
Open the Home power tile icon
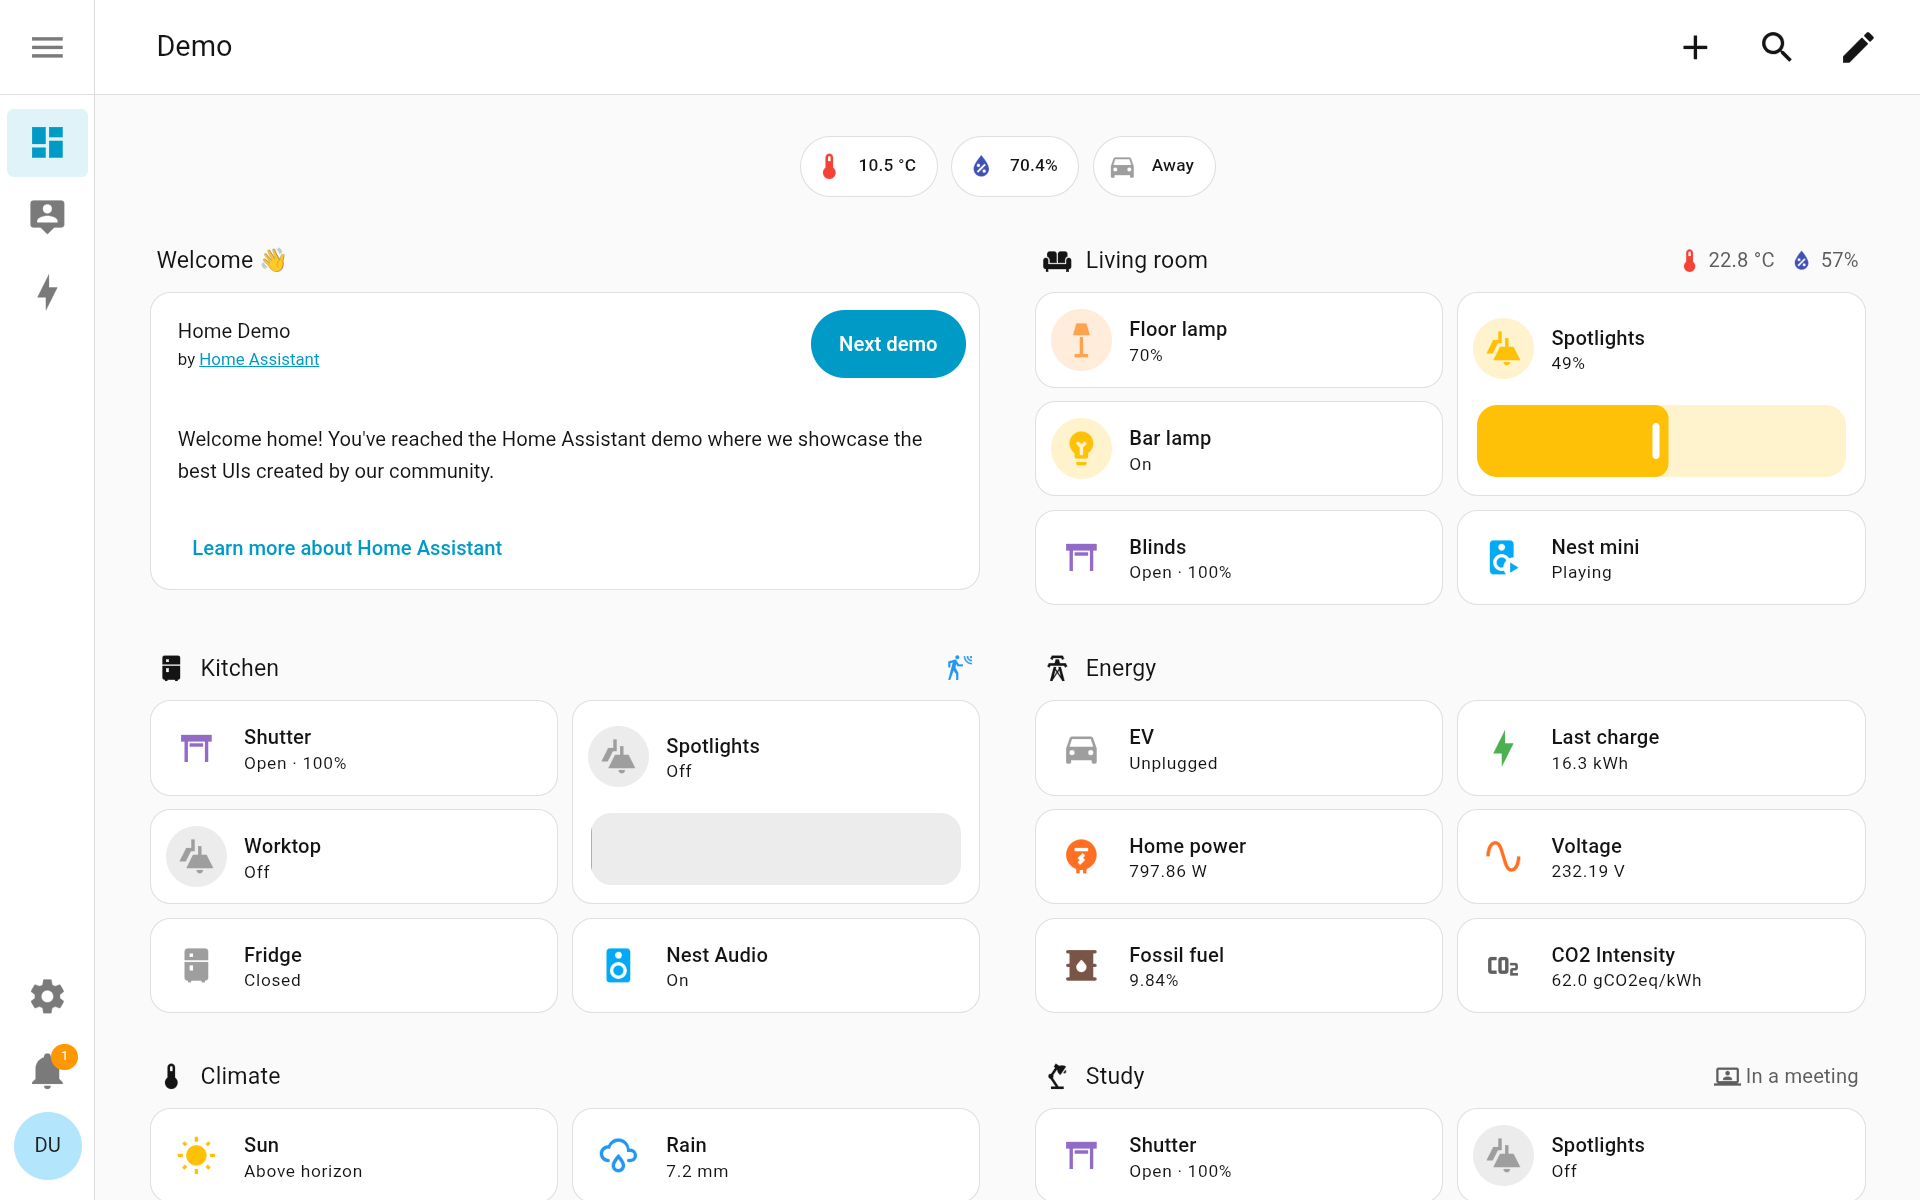(1081, 857)
